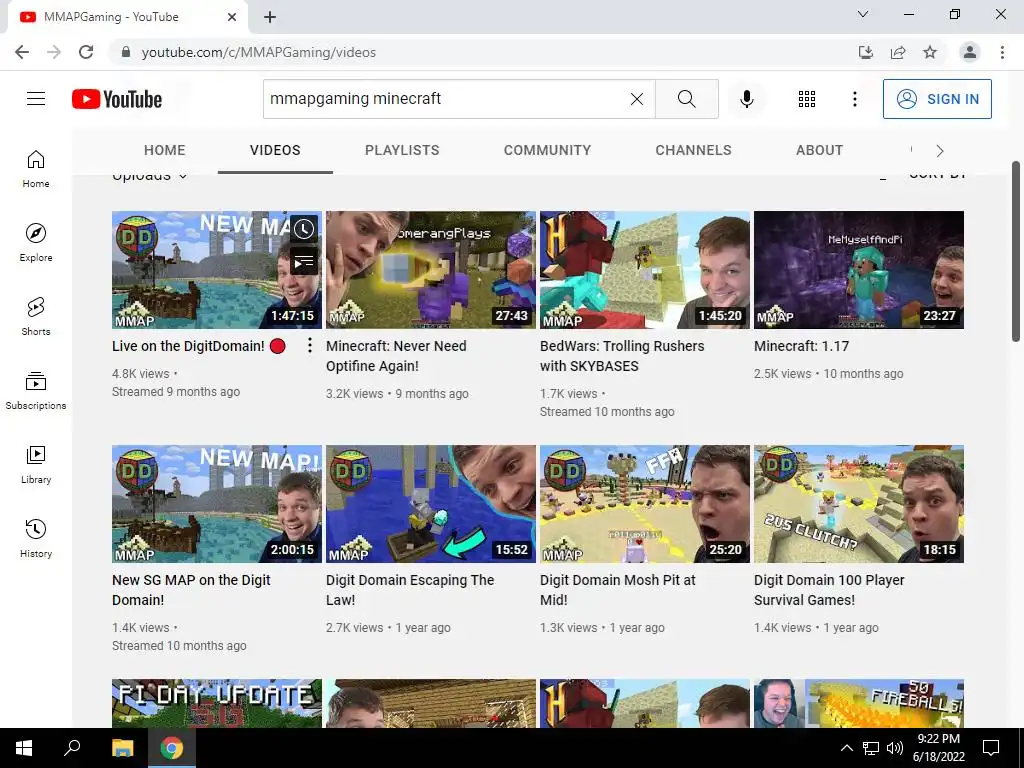Play the 2:00:15 NEW MAP thumbnail
The height and width of the screenshot is (768, 1024).
point(217,504)
